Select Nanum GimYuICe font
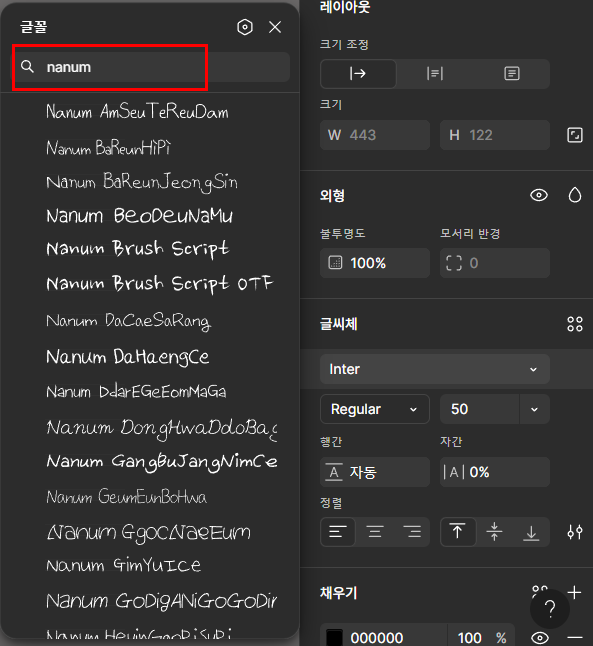Viewport: 593px width, 646px height. [124, 565]
